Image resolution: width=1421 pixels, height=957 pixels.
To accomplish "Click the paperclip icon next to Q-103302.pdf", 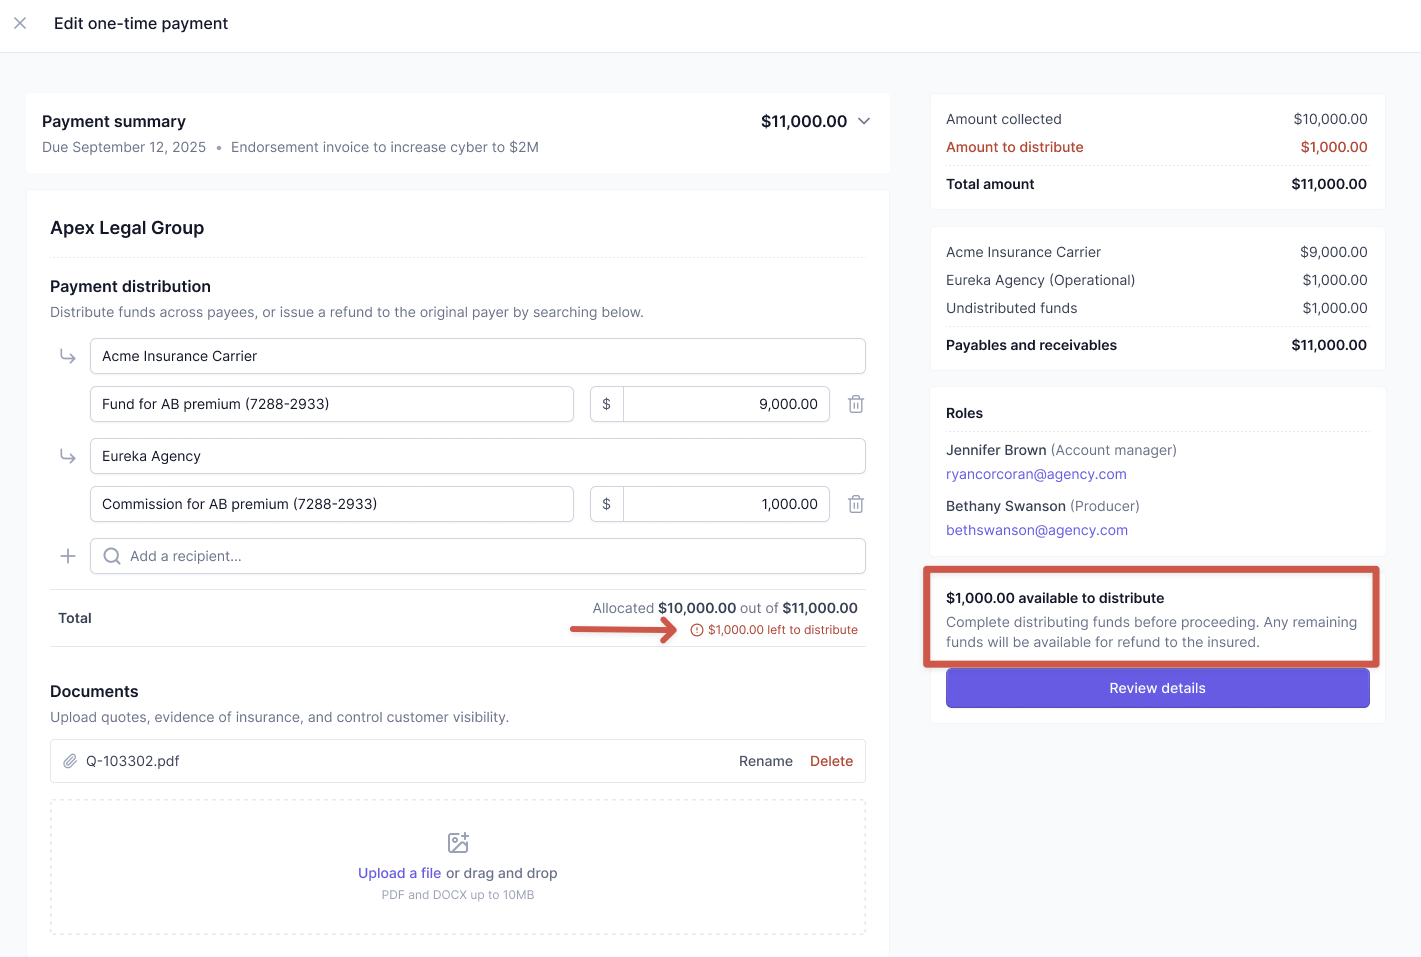I will [x=70, y=761].
